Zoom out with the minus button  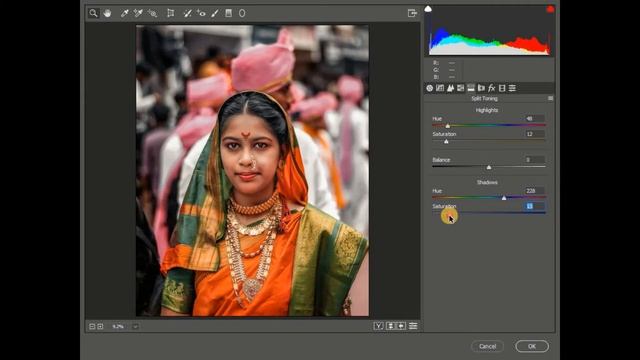coord(92,327)
